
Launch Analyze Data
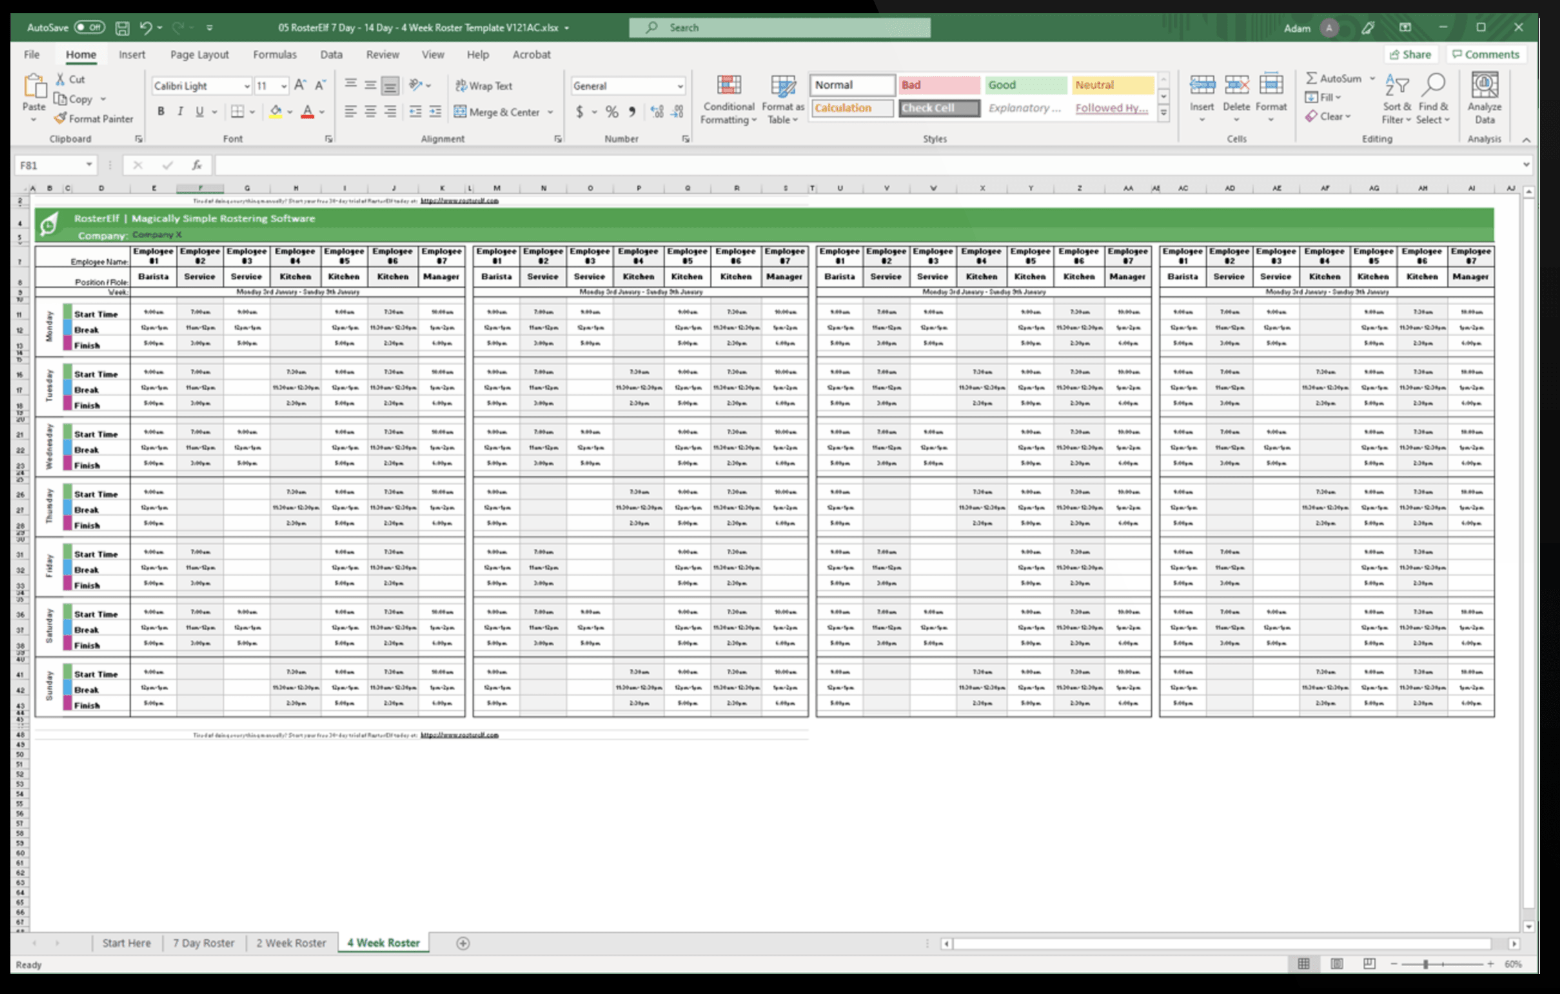click(1484, 97)
